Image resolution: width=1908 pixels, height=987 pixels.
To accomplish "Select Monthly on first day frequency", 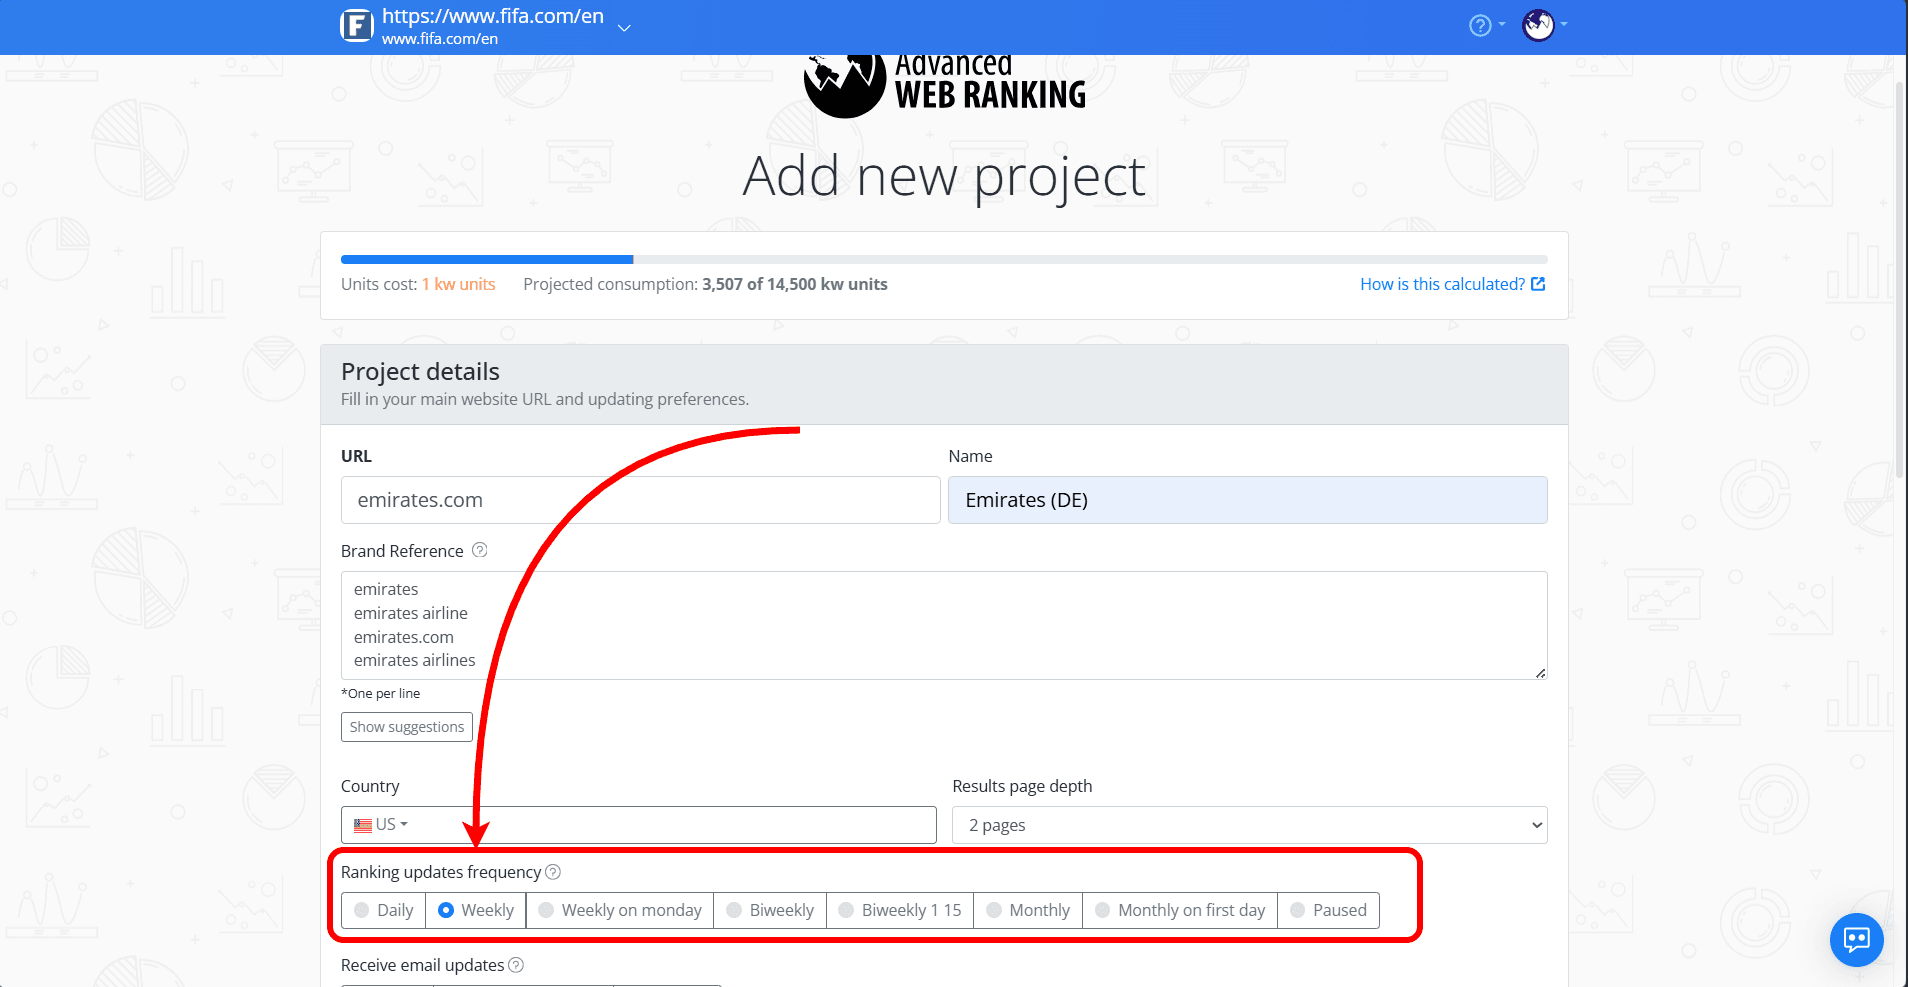I will click(1180, 910).
